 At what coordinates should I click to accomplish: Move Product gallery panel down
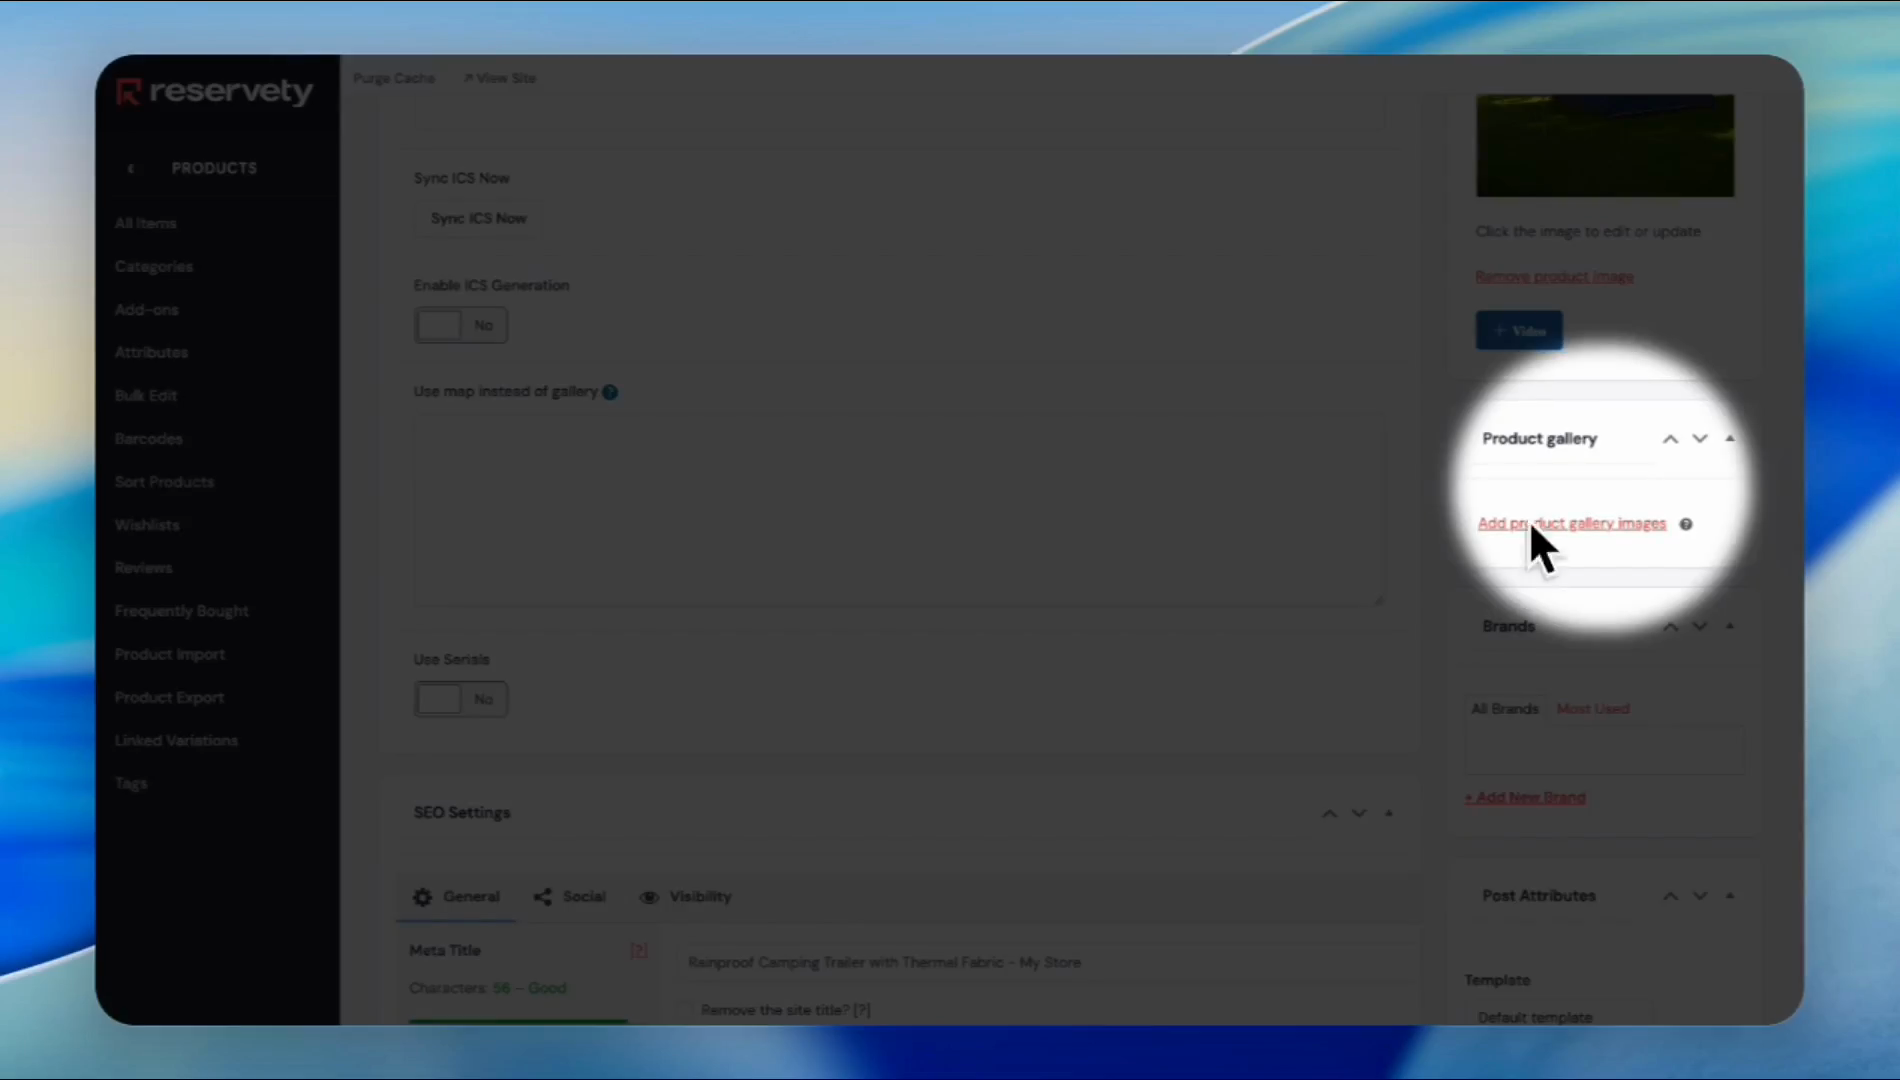point(1699,439)
